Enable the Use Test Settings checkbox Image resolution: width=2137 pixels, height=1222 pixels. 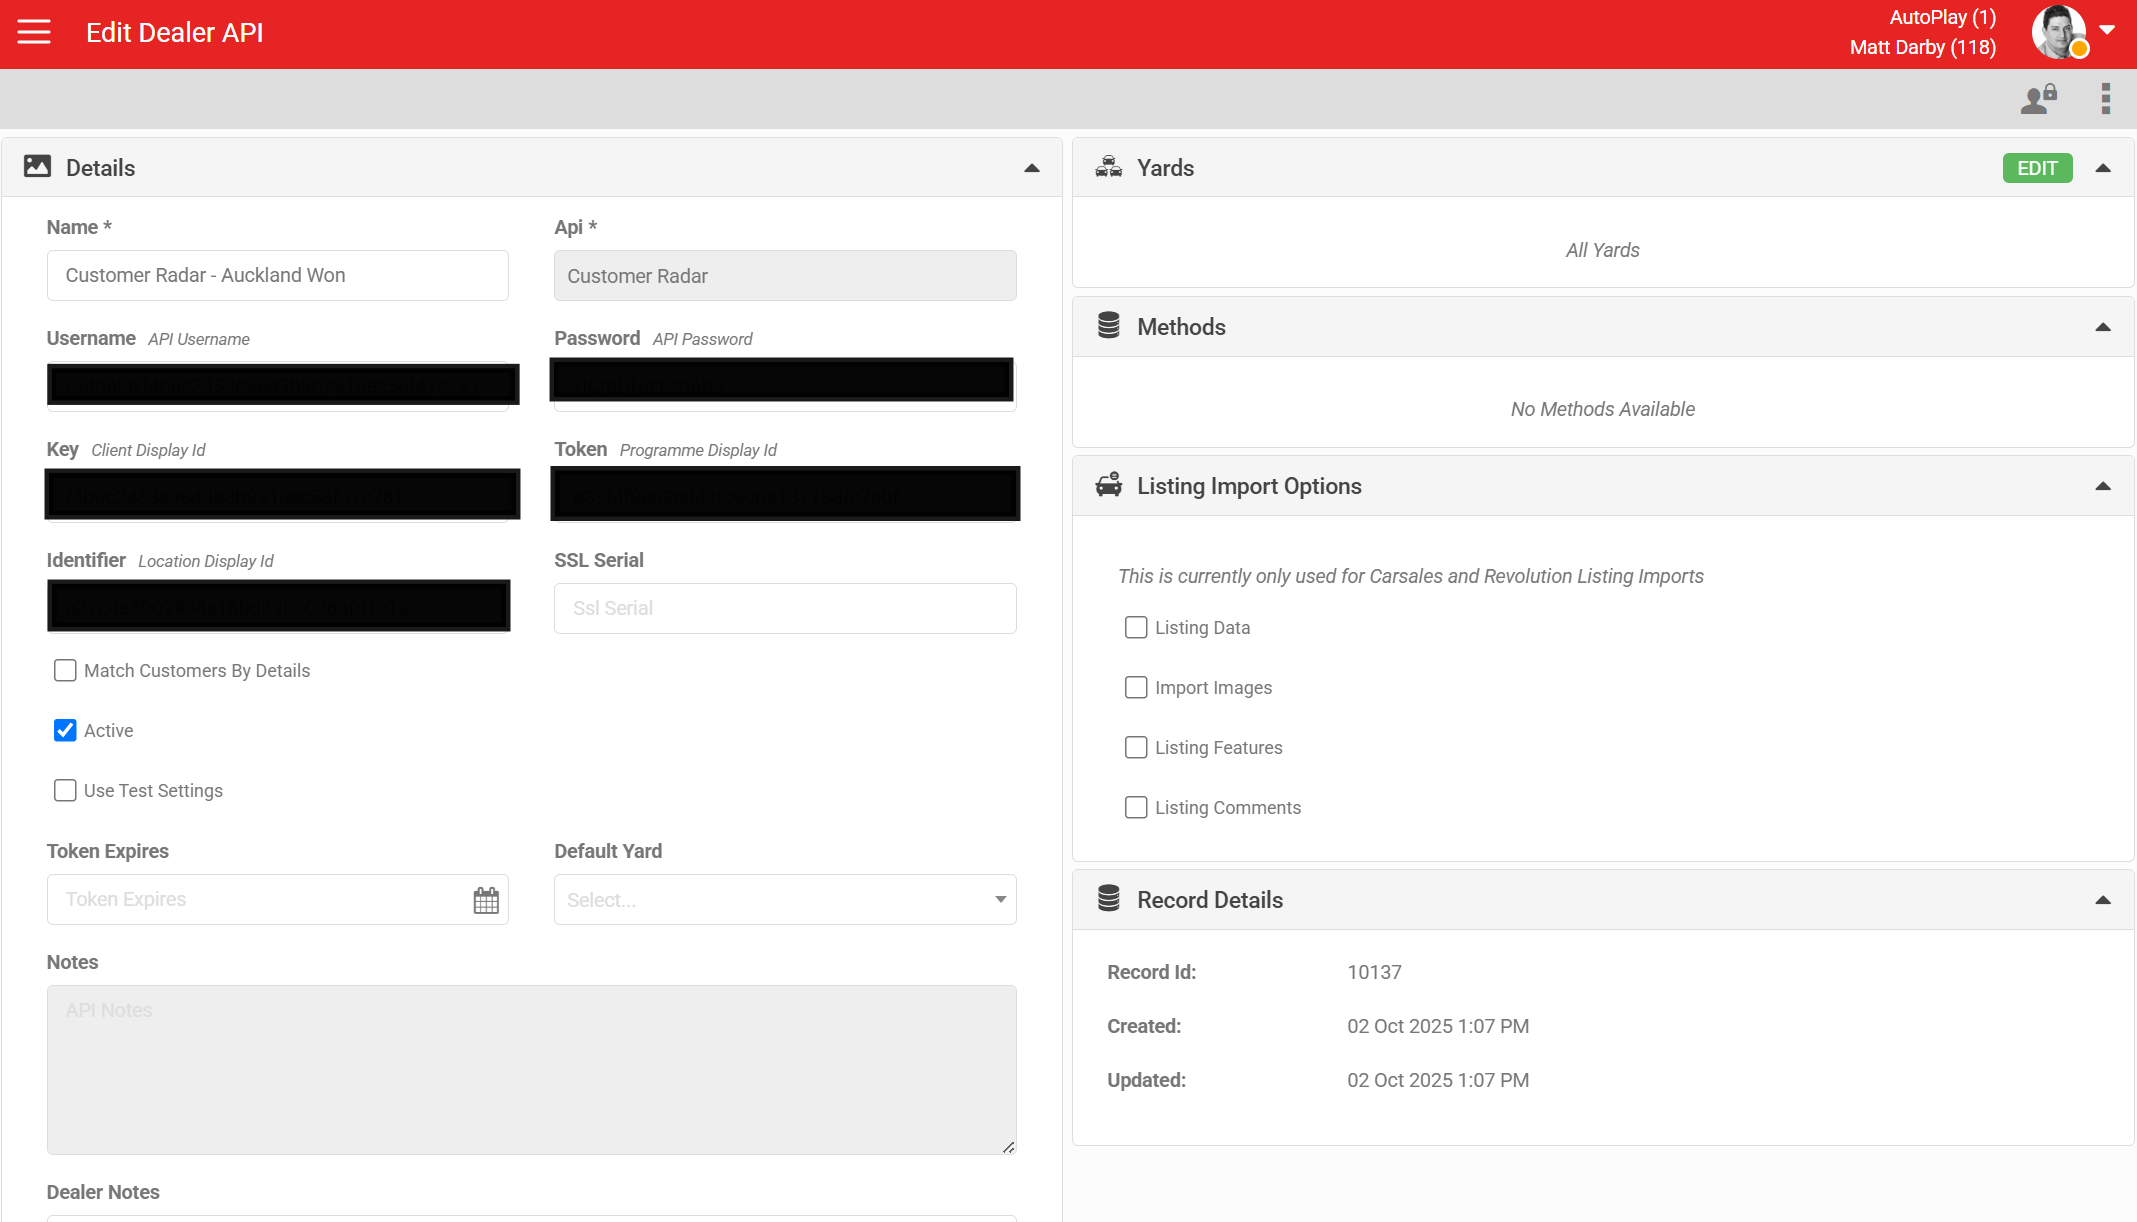tap(65, 790)
